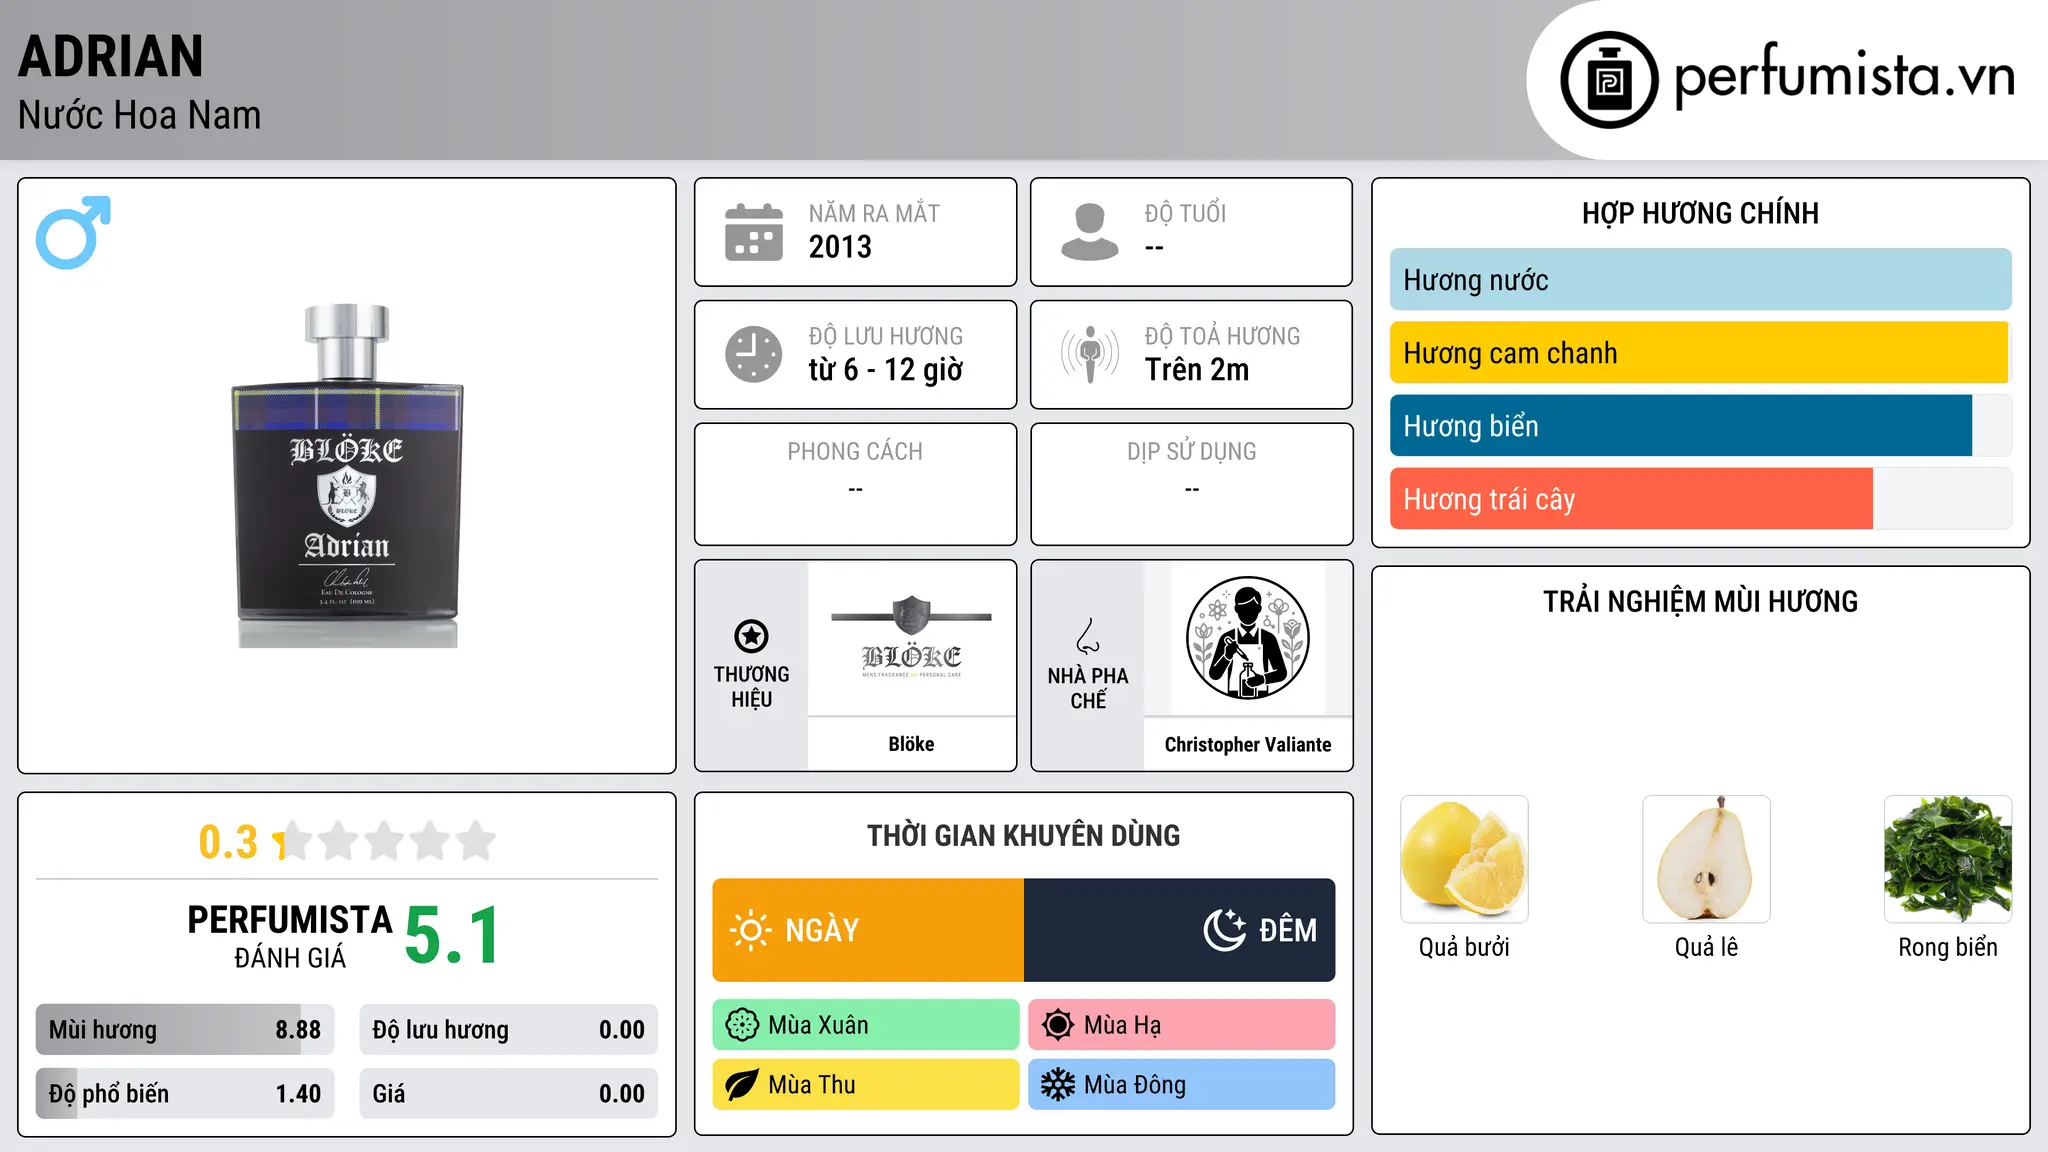Viewport: 2048px width, 1152px height.
Task: Click the HỢP HƯƠNG CHÍNH heading
Action: (x=1700, y=214)
